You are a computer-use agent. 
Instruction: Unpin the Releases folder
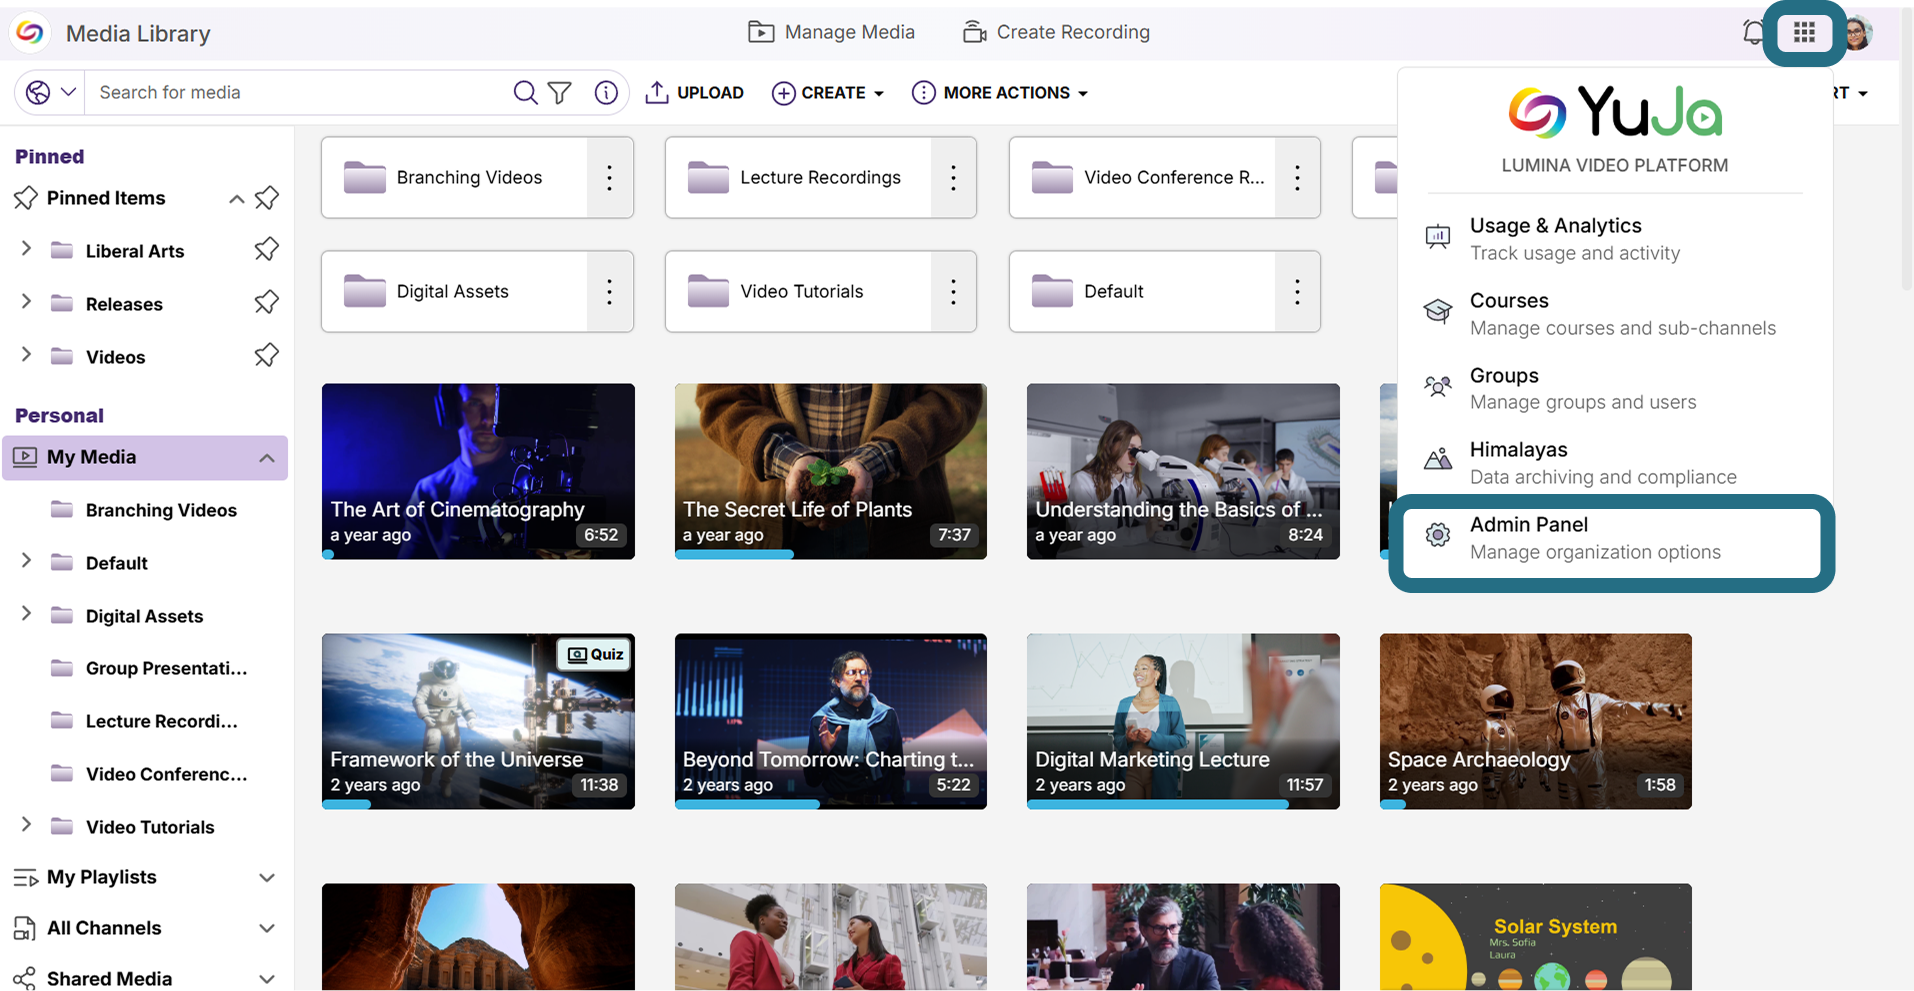click(266, 302)
